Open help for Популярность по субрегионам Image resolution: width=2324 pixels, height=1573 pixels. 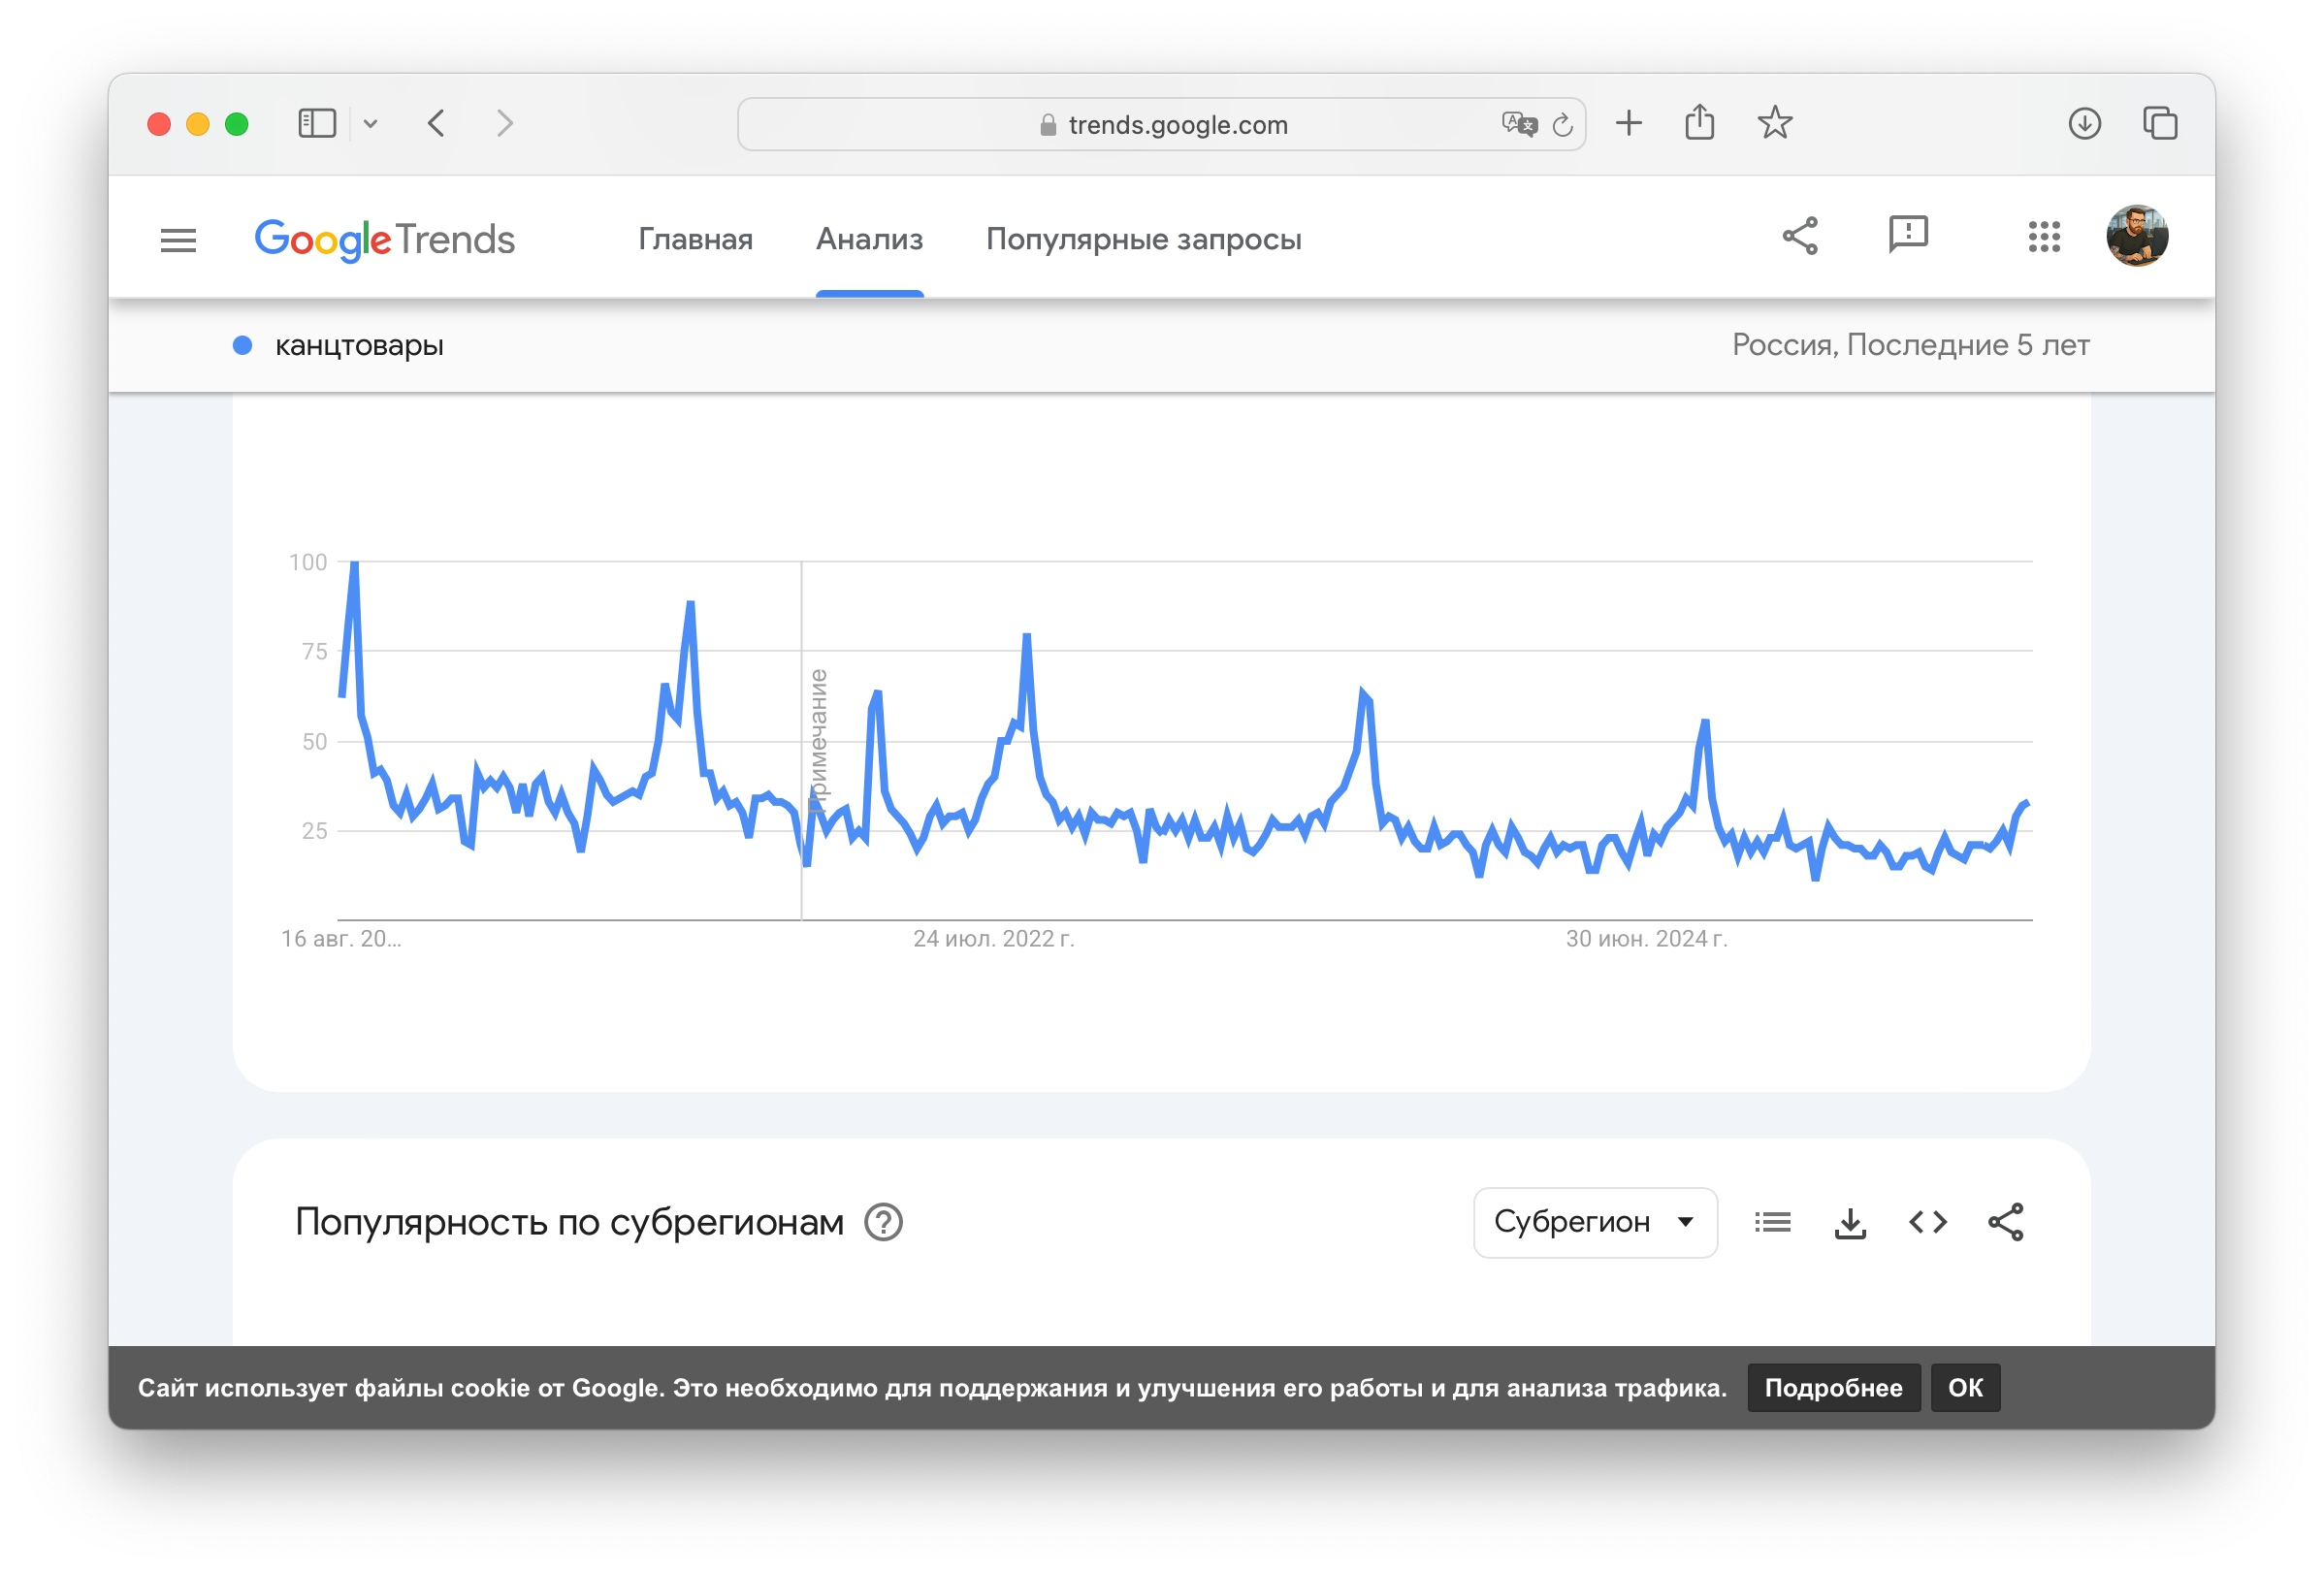(x=883, y=1222)
